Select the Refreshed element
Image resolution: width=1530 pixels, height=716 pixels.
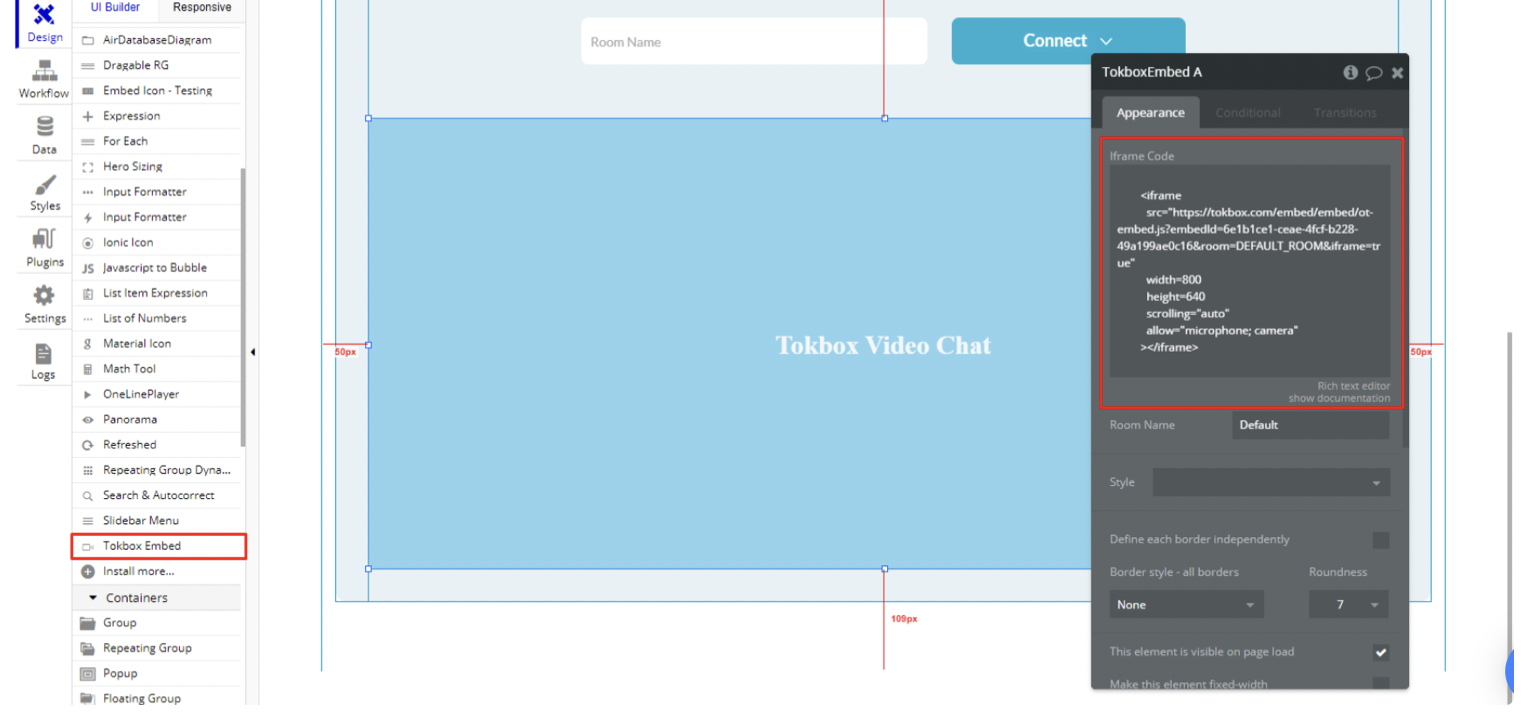[x=157, y=445]
